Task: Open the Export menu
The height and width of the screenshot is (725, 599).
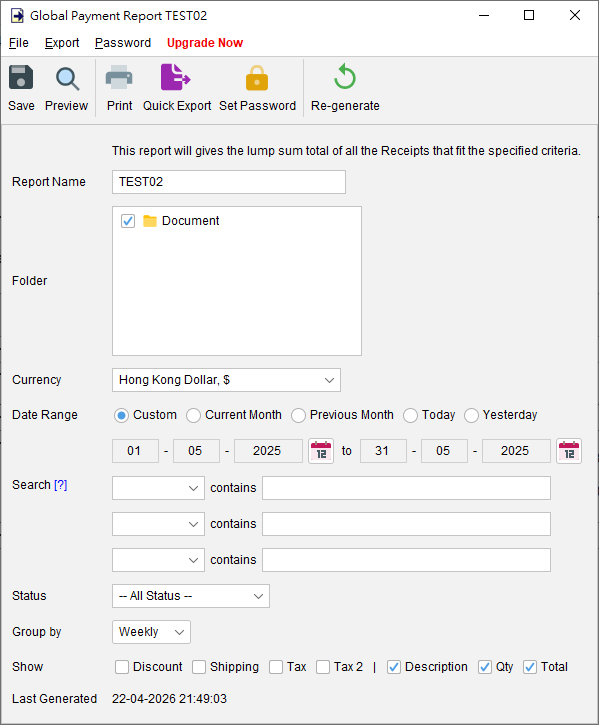Action: pos(62,43)
